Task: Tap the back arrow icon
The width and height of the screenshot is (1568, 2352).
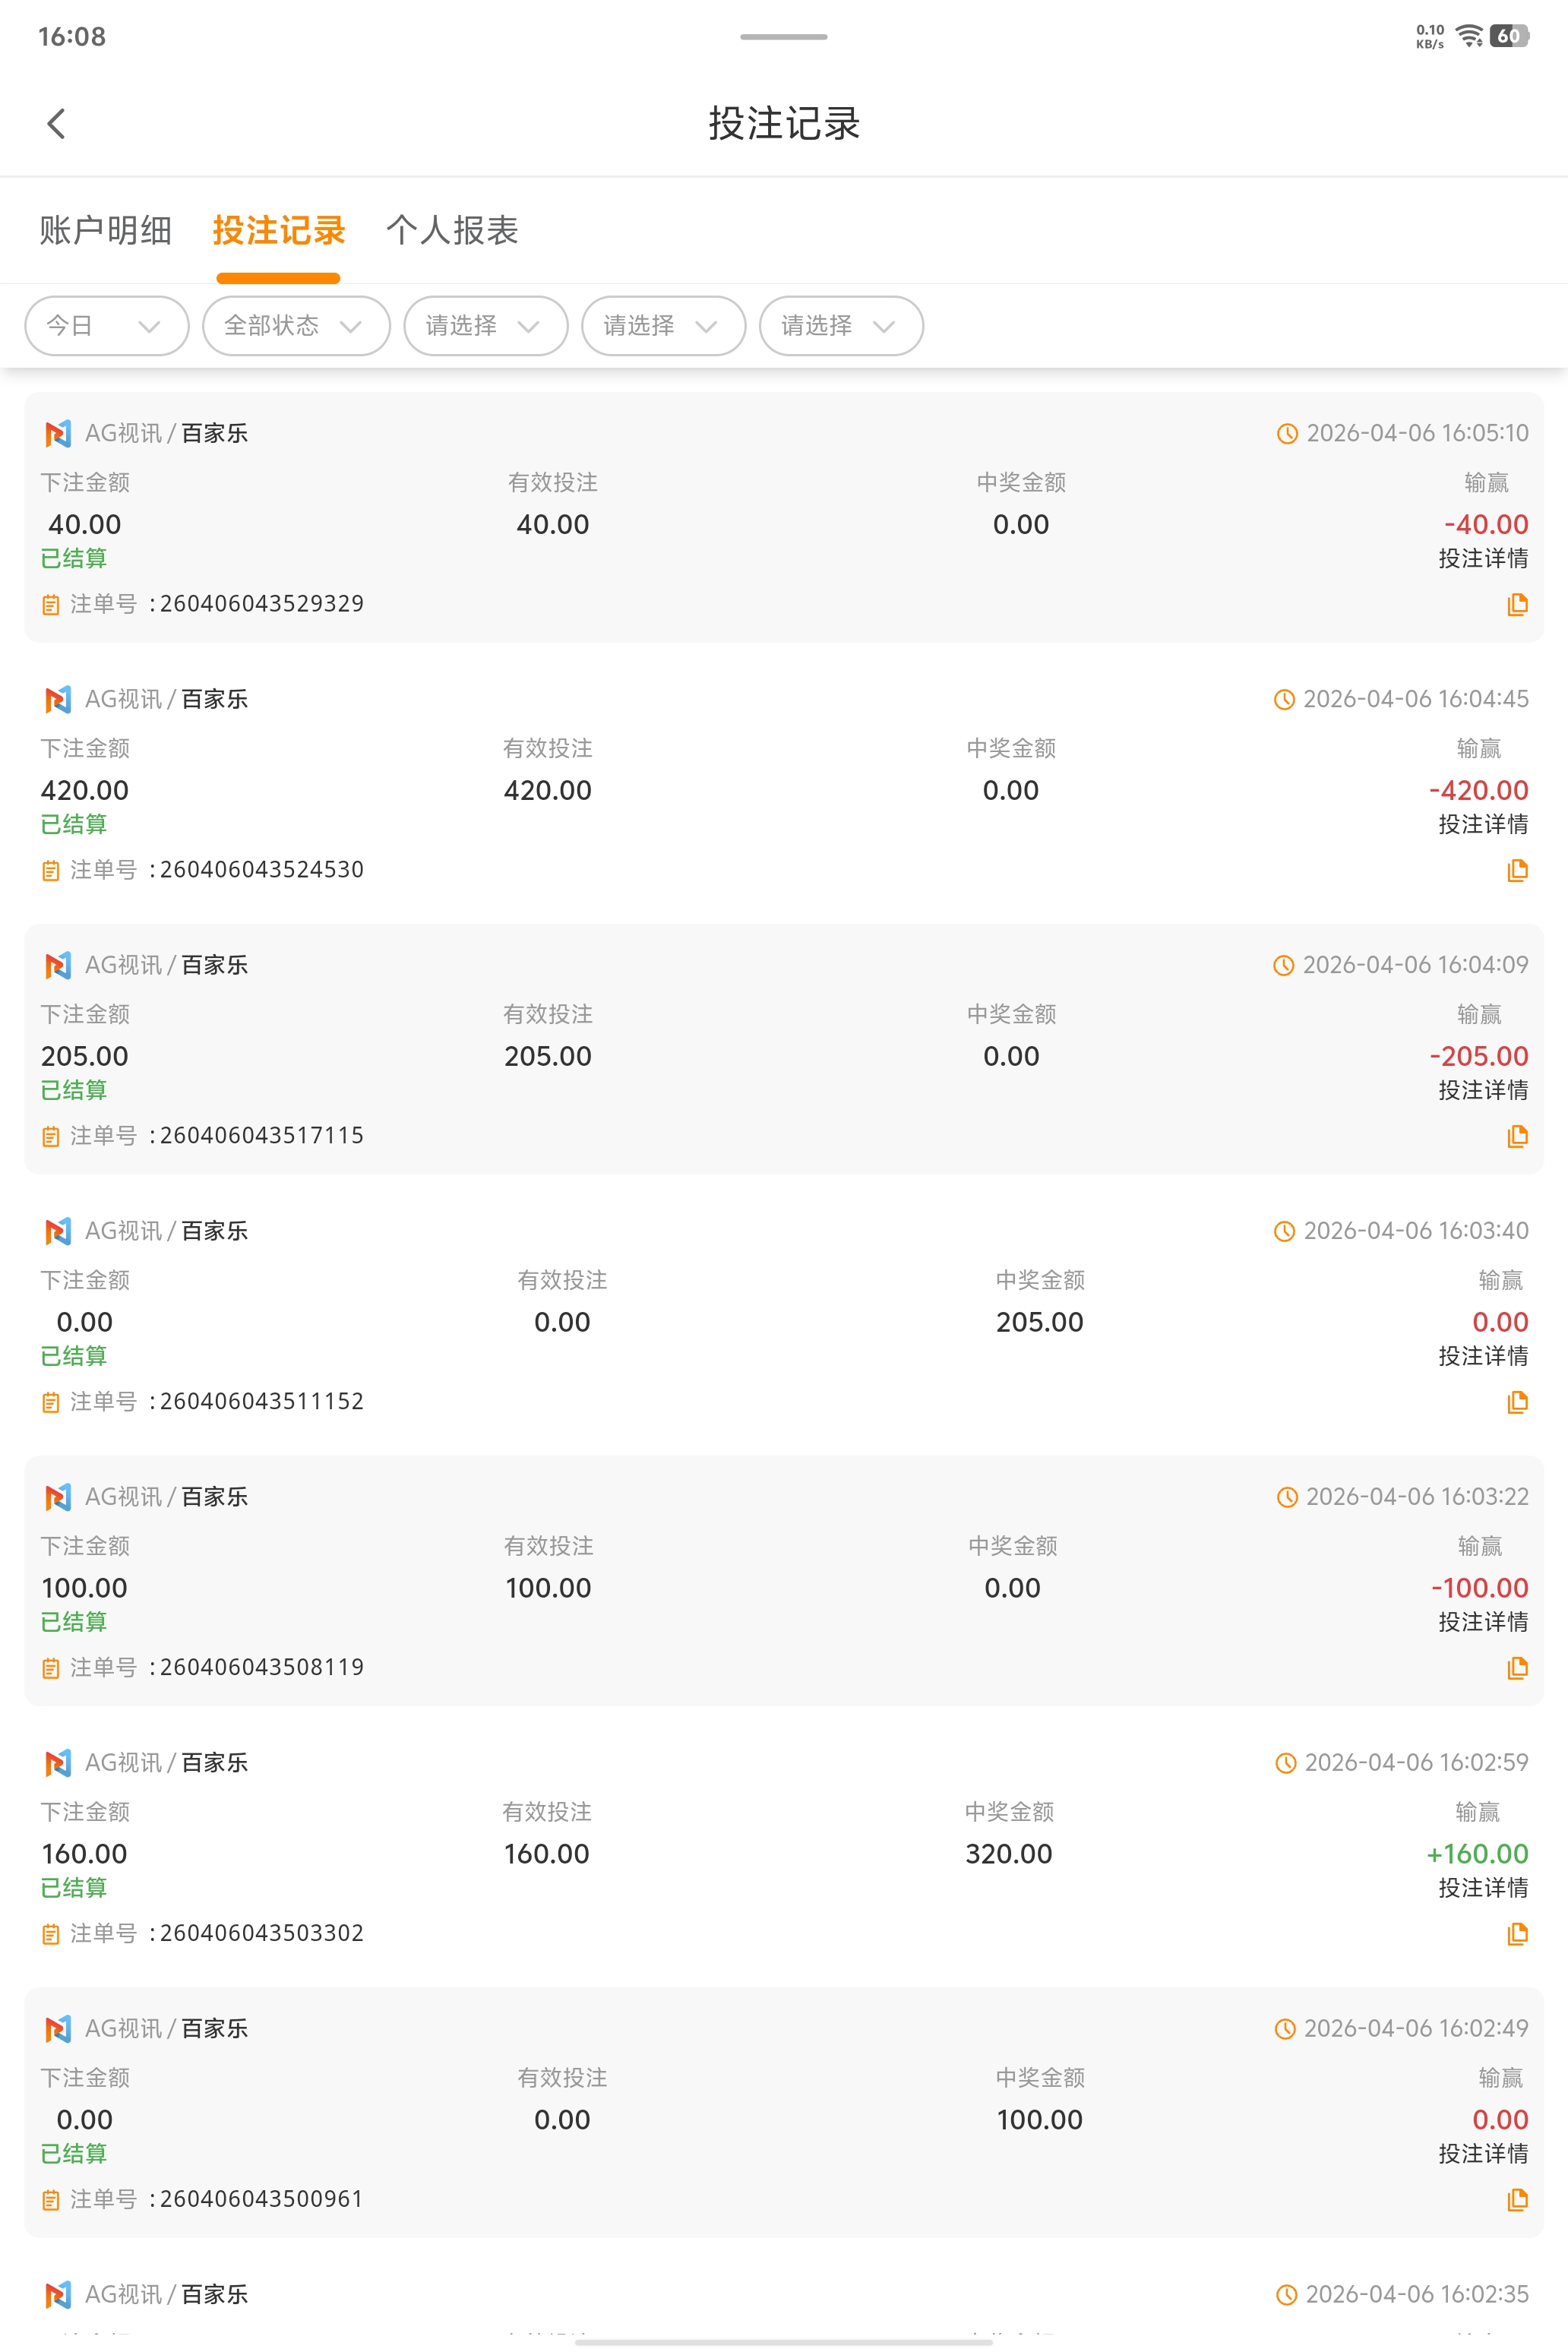Action: point(57,124)
